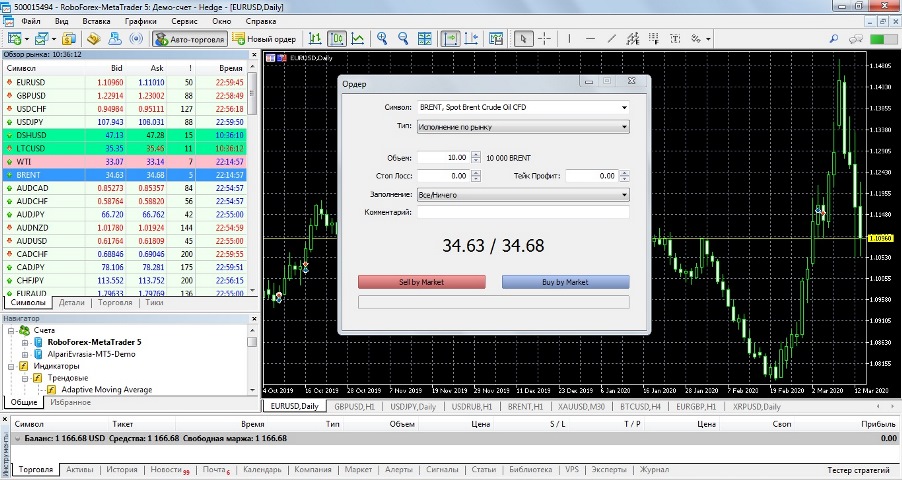Switch chart to line chart mode
Viewport: 902px width, 480px height.
358,39
